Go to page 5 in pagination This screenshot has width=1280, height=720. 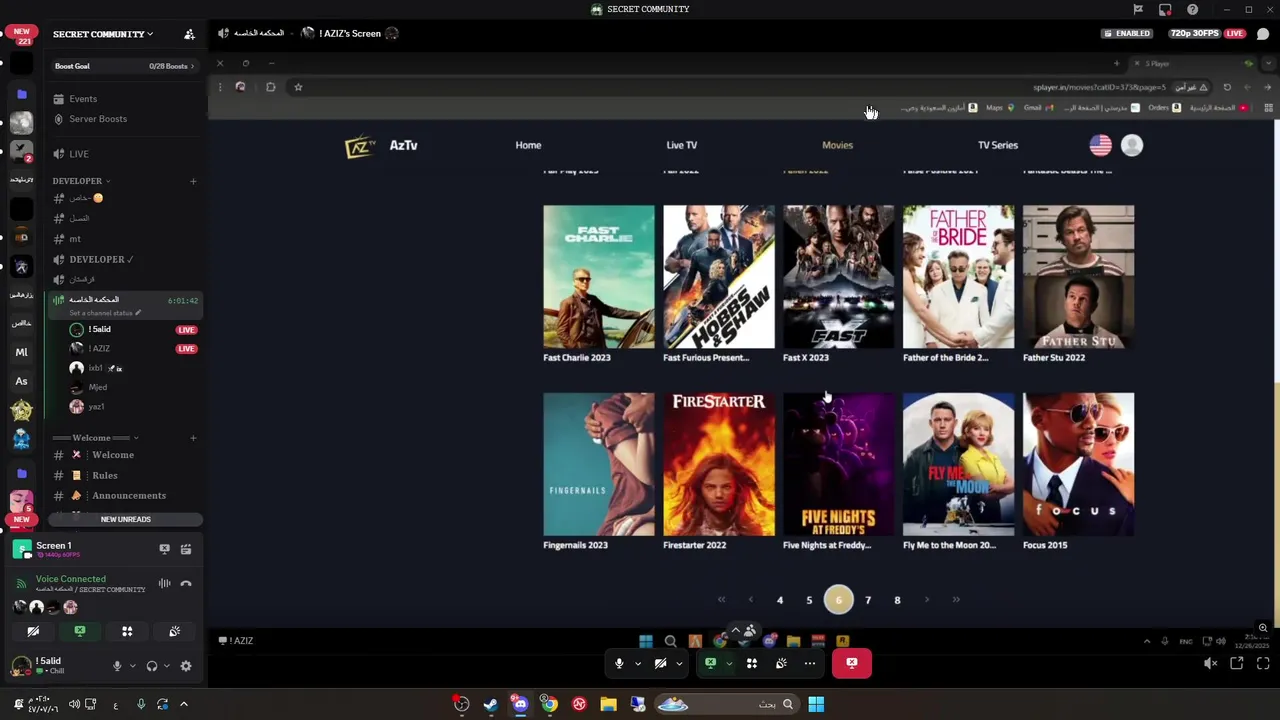point(809,600)
